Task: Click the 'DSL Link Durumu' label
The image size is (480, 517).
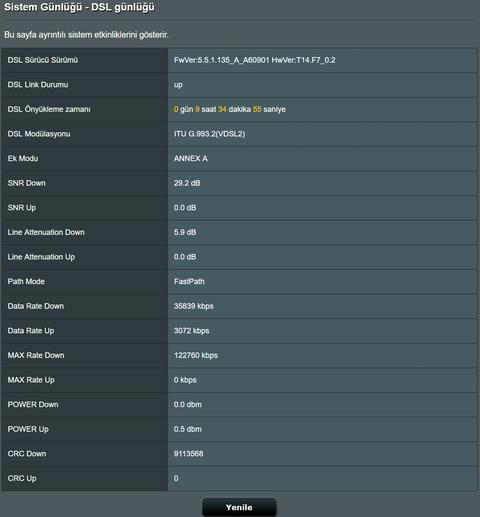Action: 38,85
